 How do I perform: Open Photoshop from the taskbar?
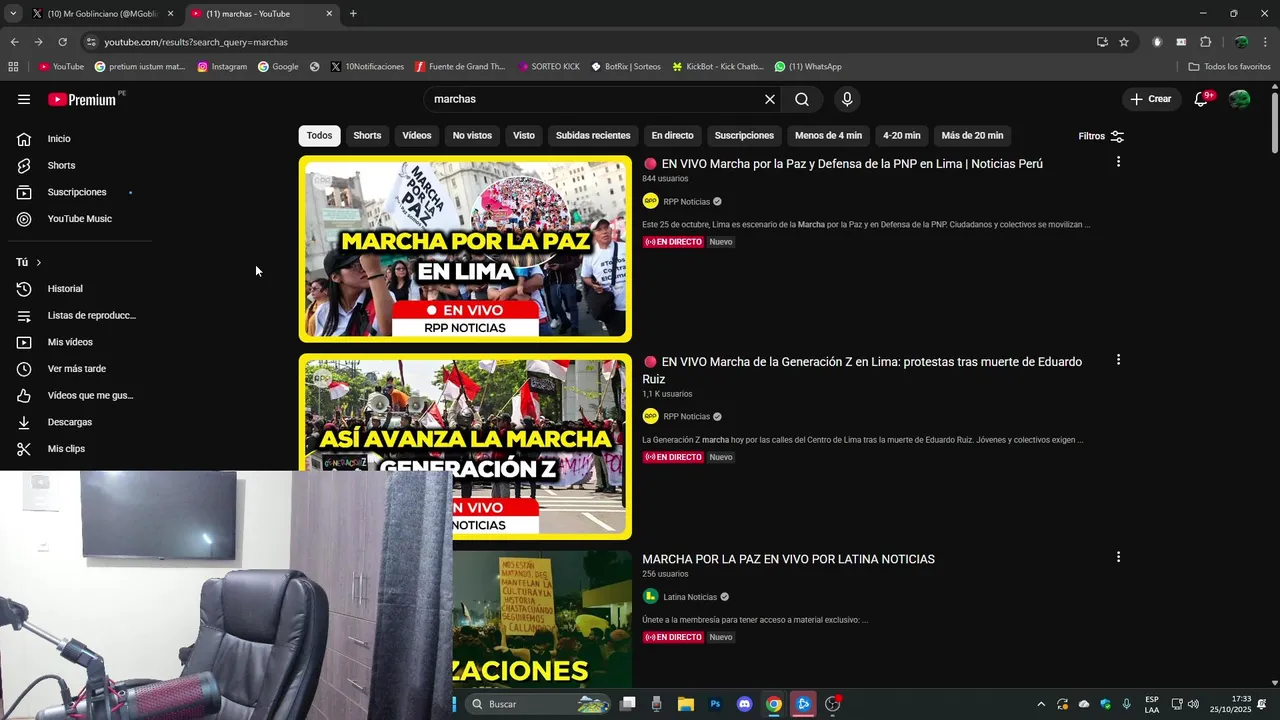click(x=715, y=704)
